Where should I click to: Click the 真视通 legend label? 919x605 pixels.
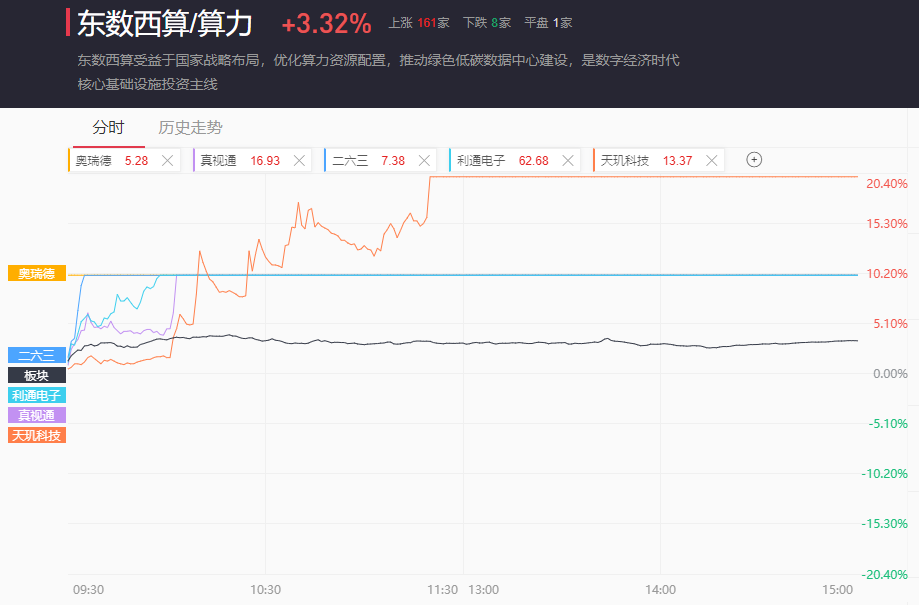[37, 415]
